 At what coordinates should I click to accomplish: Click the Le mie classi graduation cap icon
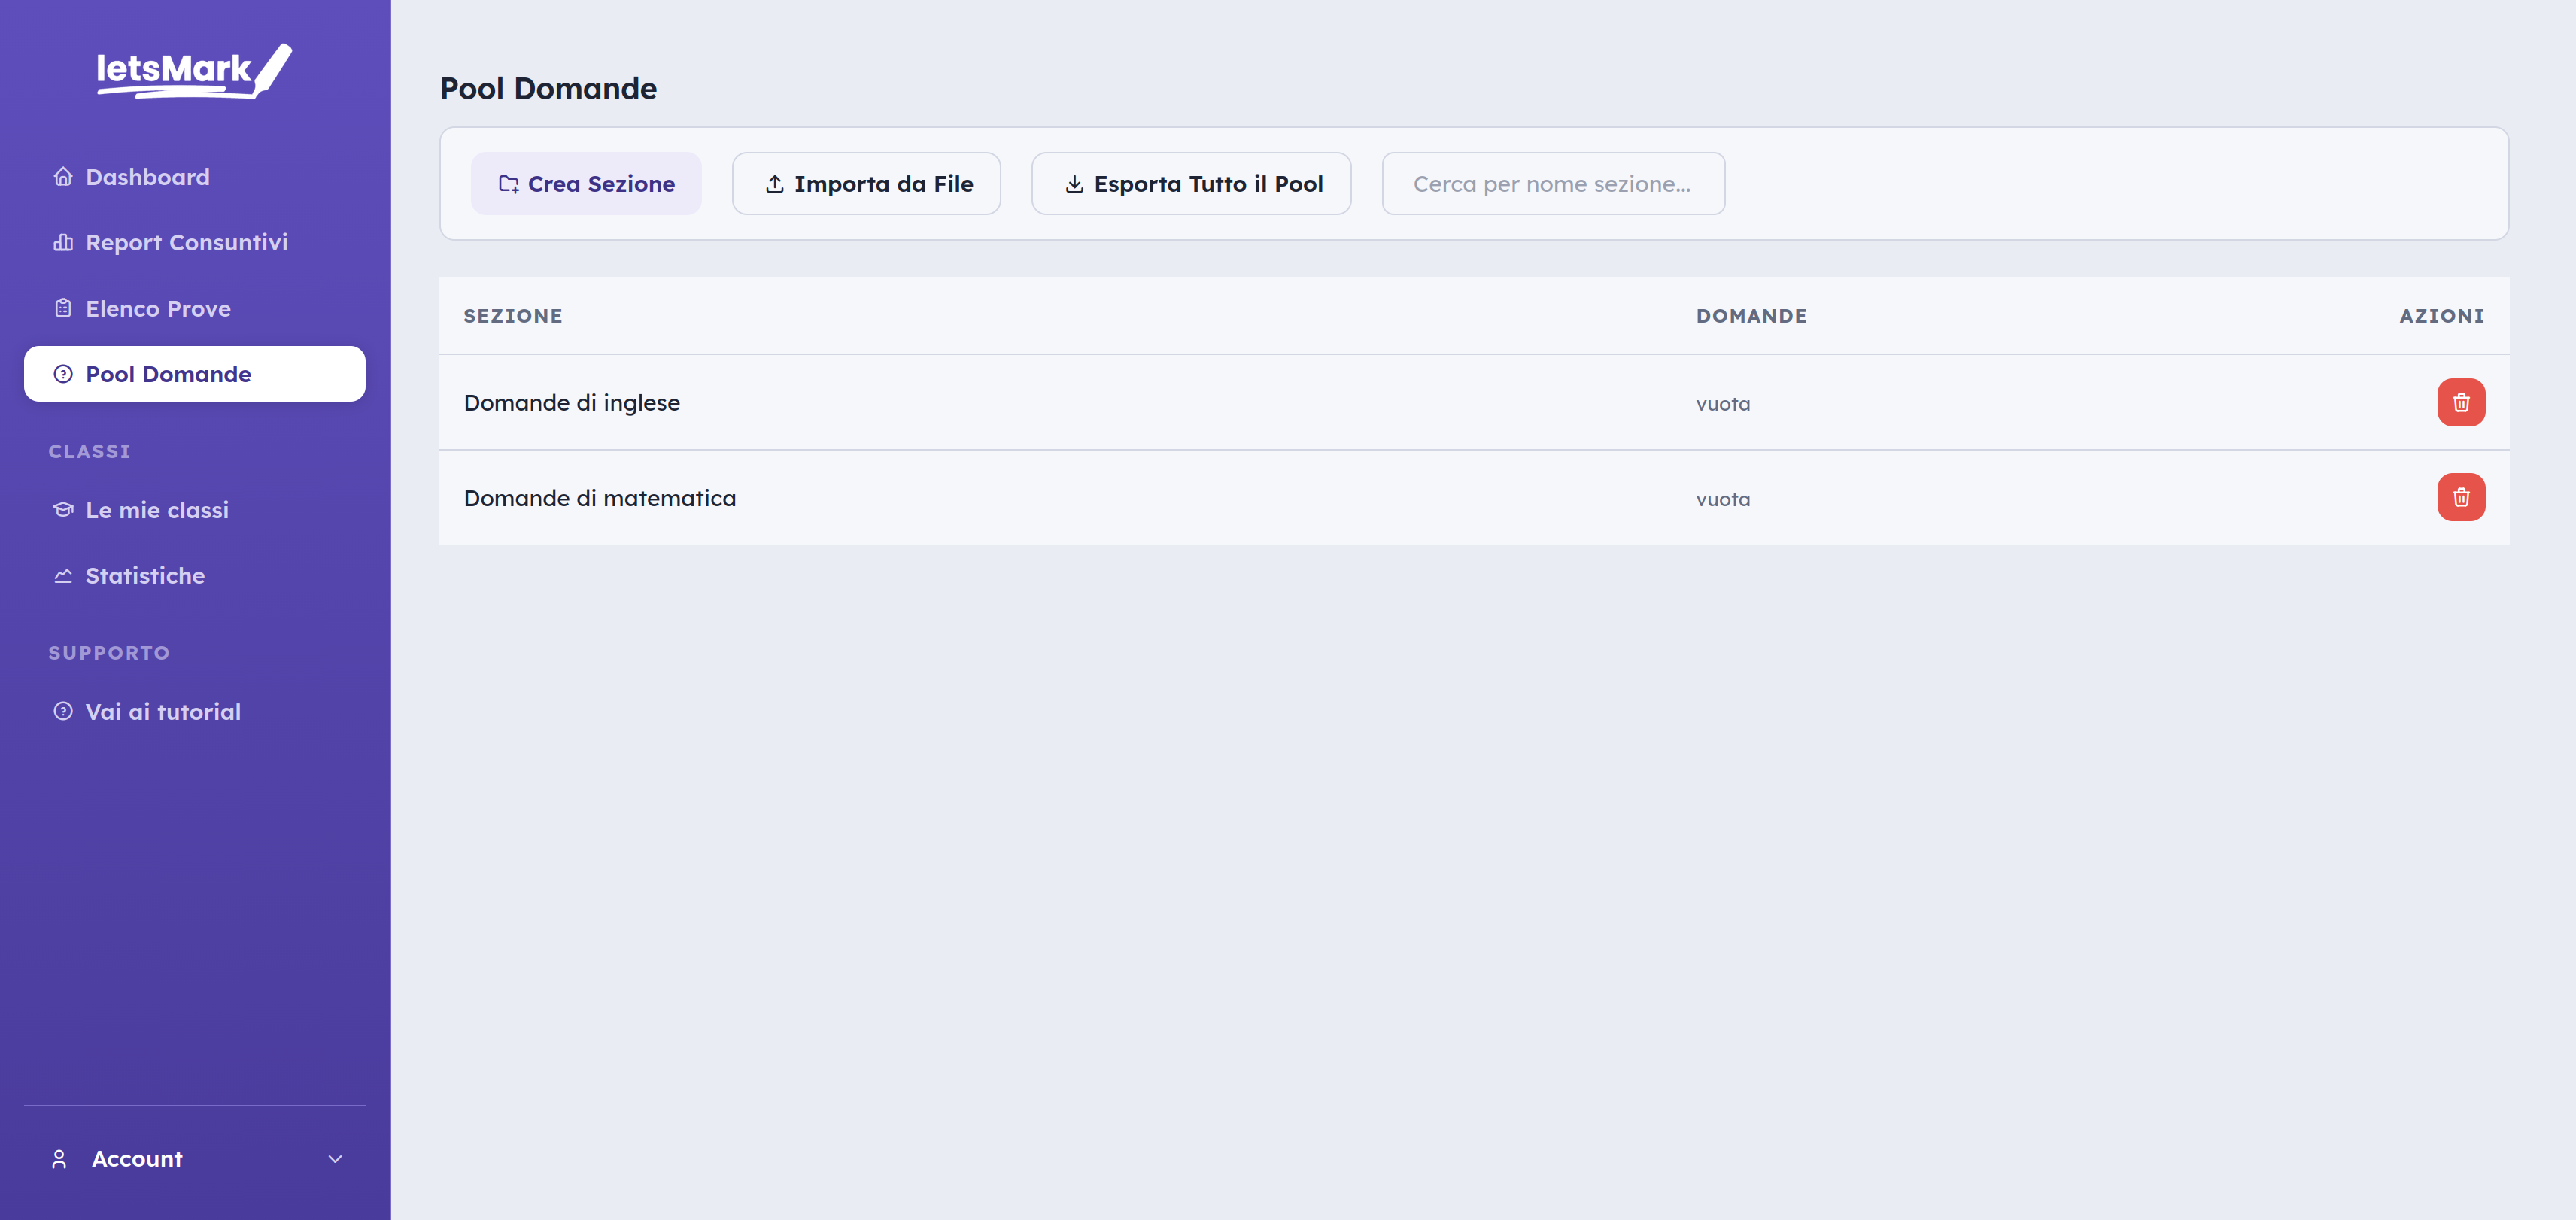(63, 510)
